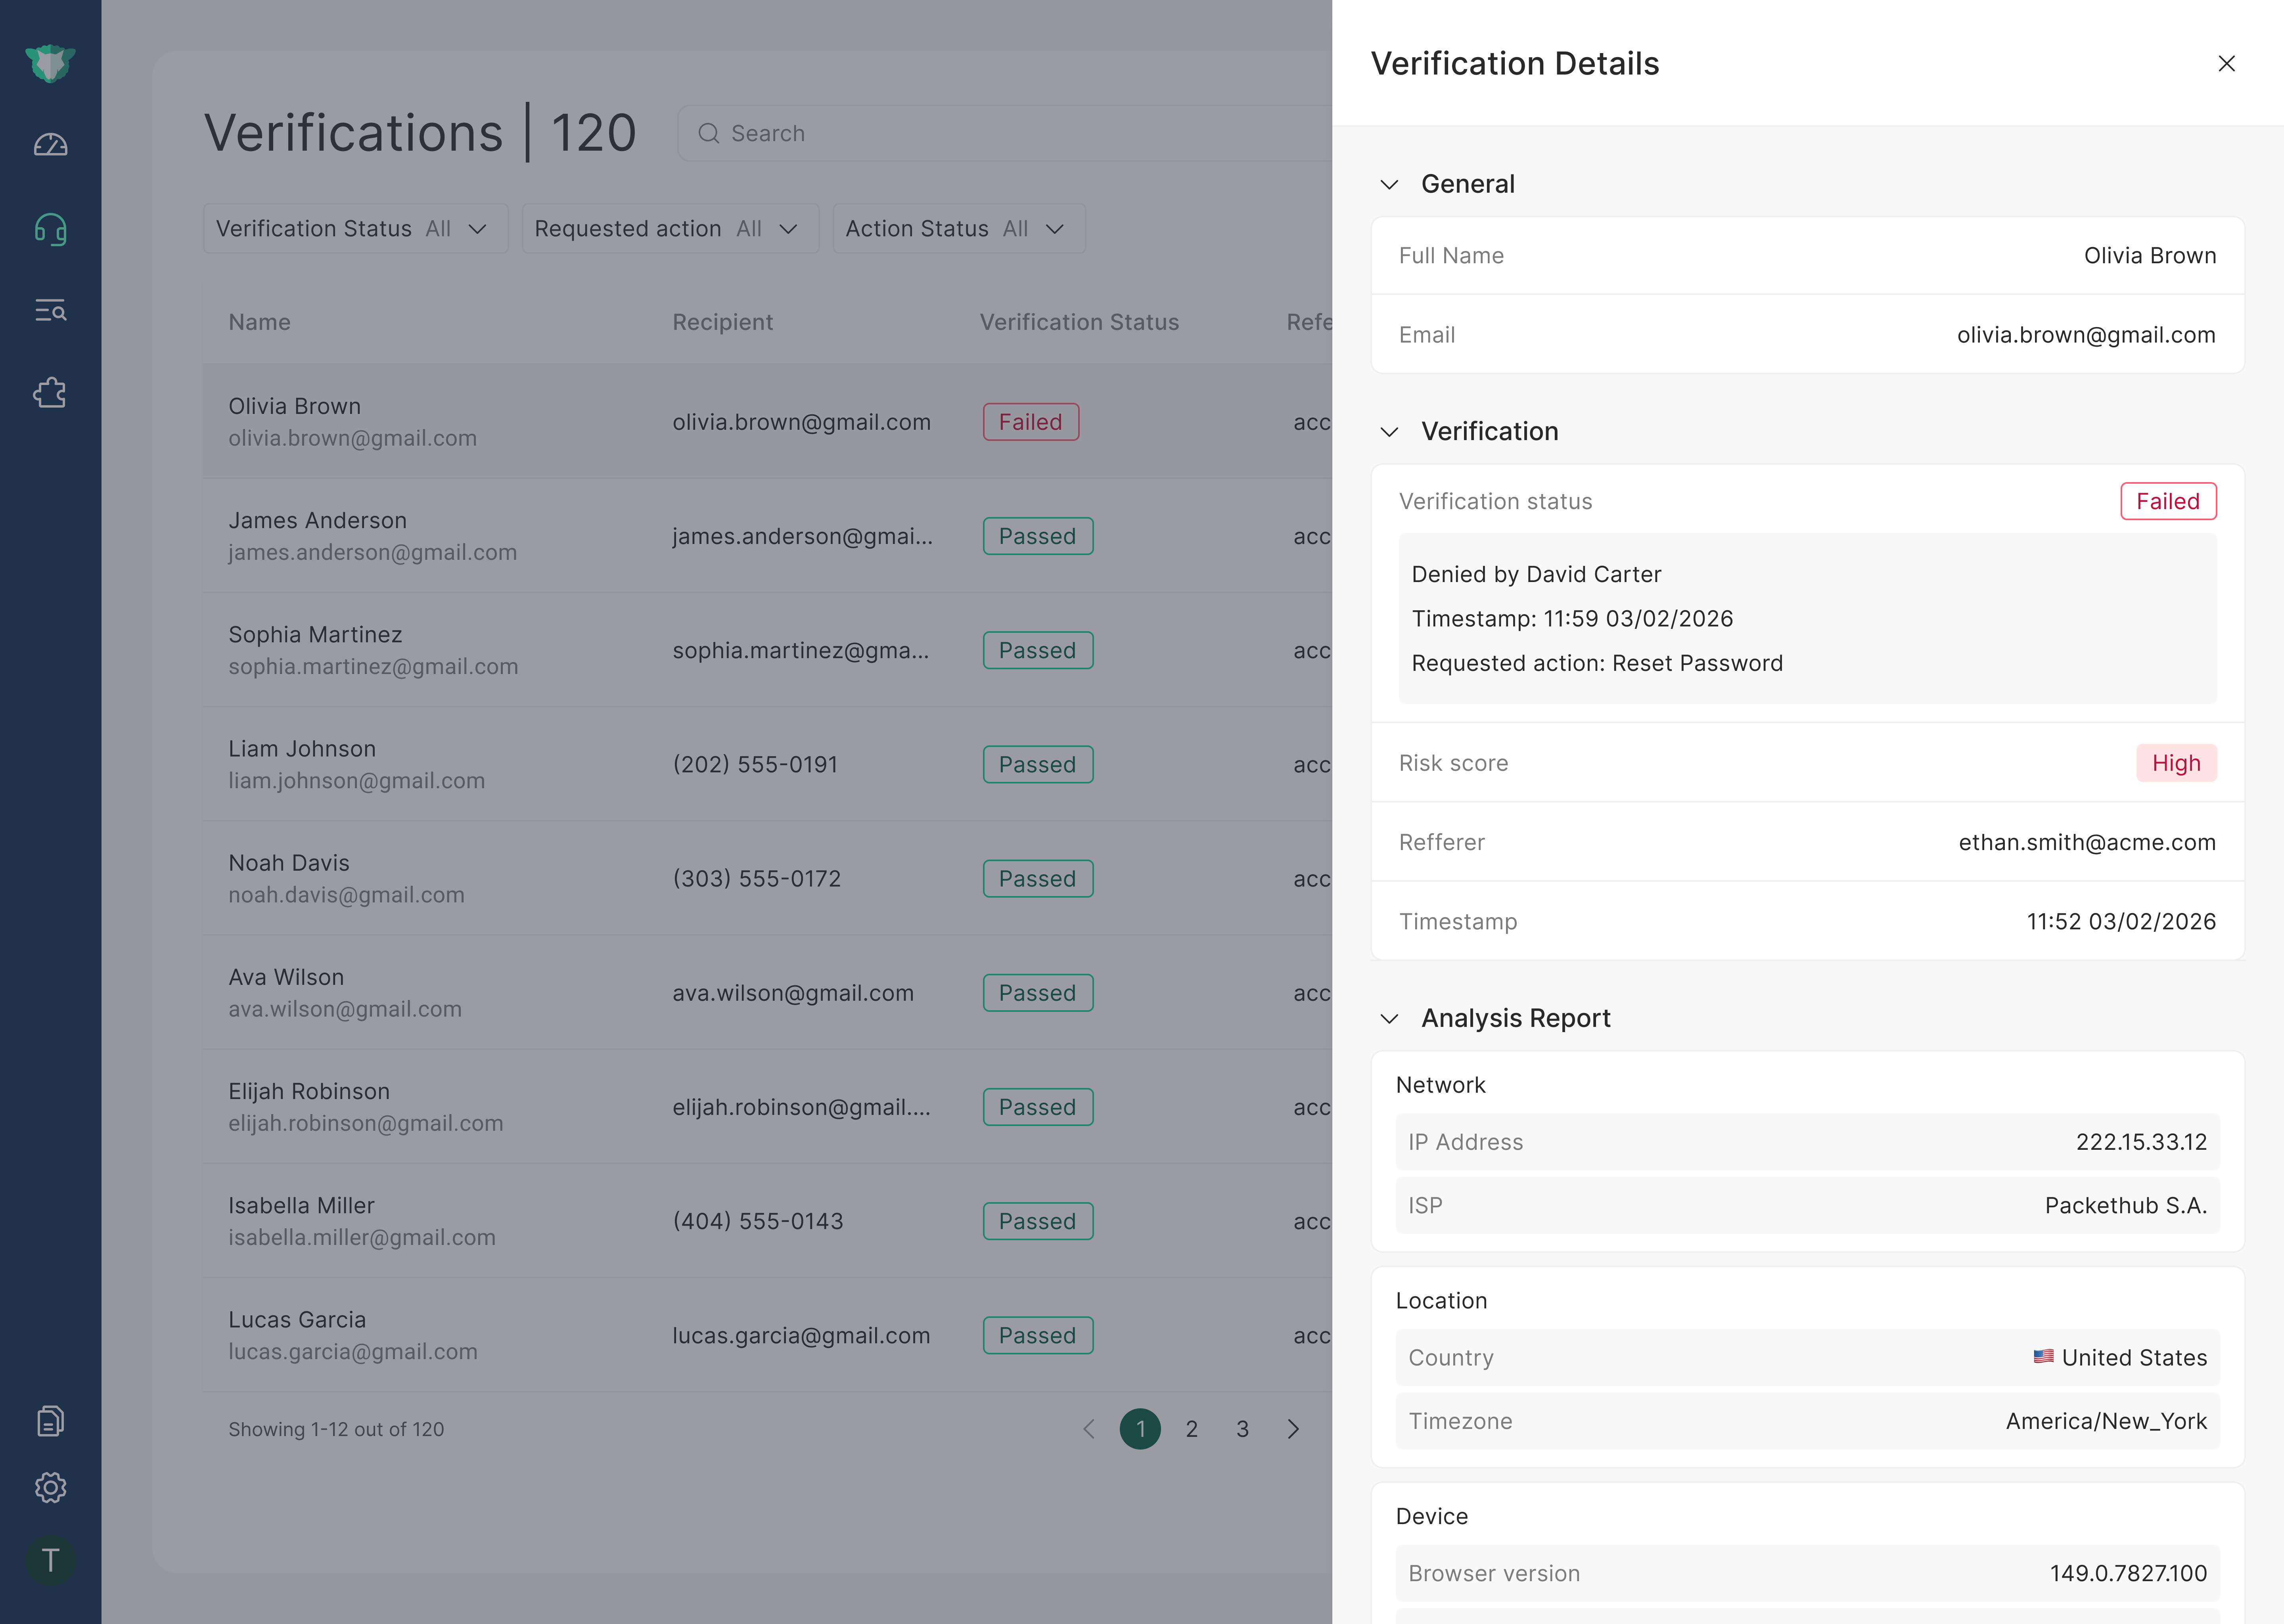Collapse the Analysis Report section
The height and width of the screenshot is (1624, 2284).
(x=1389, y=1019)
